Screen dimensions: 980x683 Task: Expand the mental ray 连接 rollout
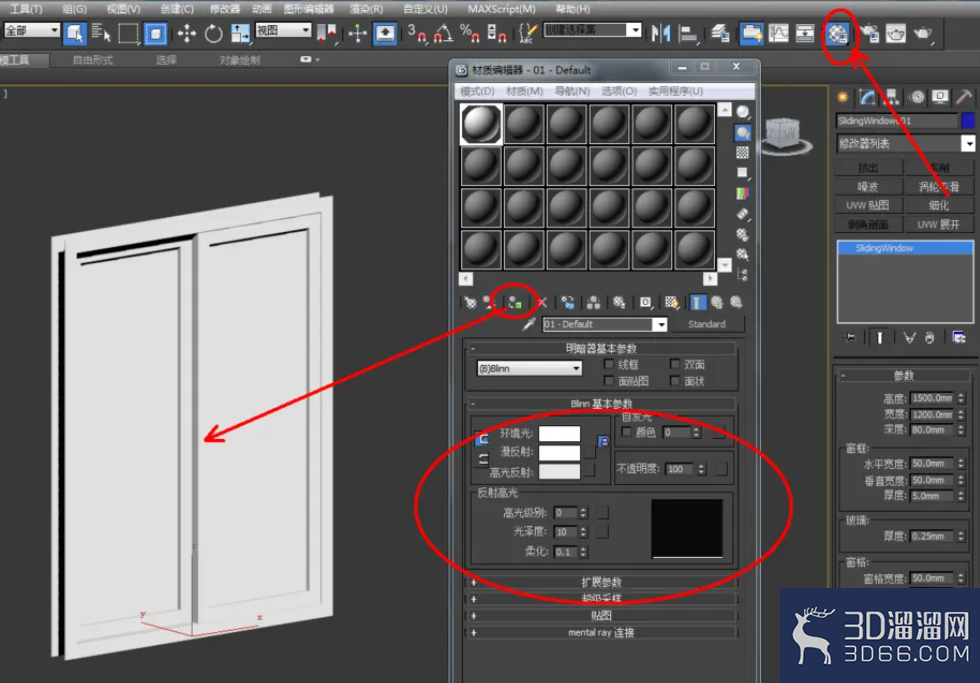pos(601,632)
